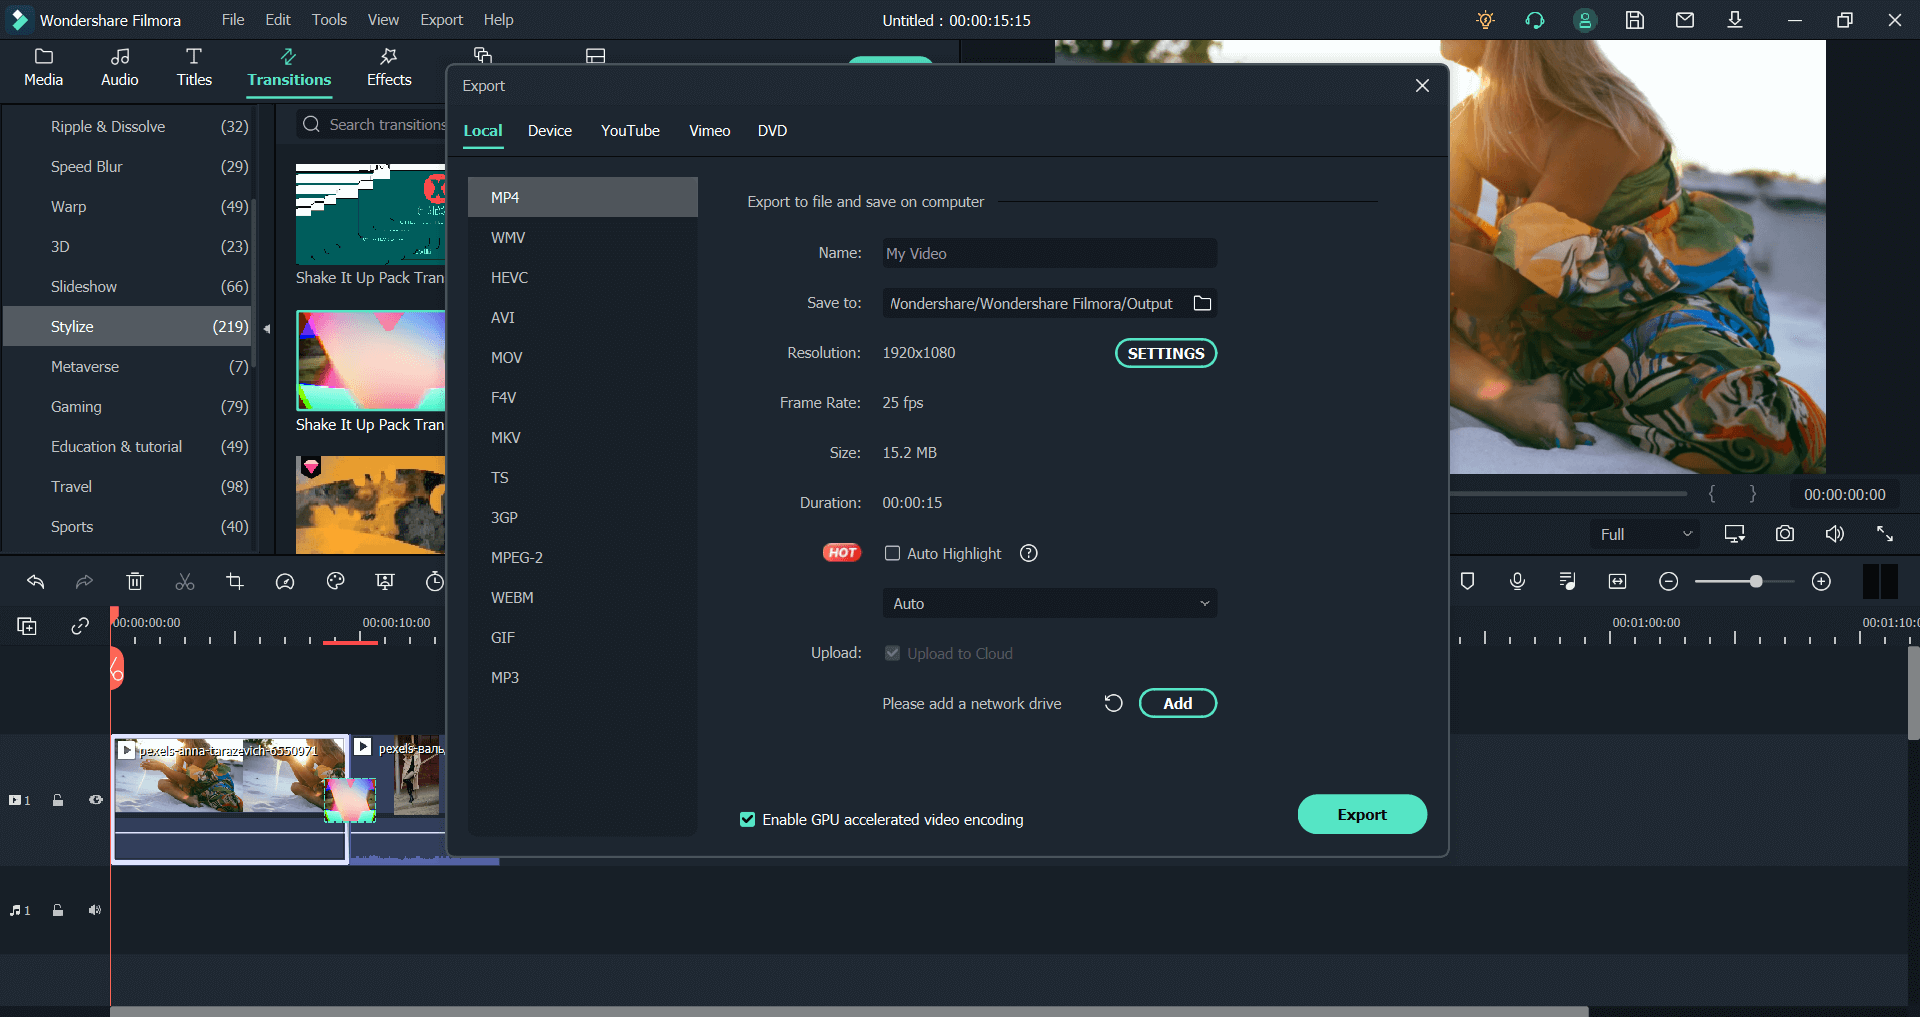
Task: Click the delete trash icon
Action: pos(135,581)
